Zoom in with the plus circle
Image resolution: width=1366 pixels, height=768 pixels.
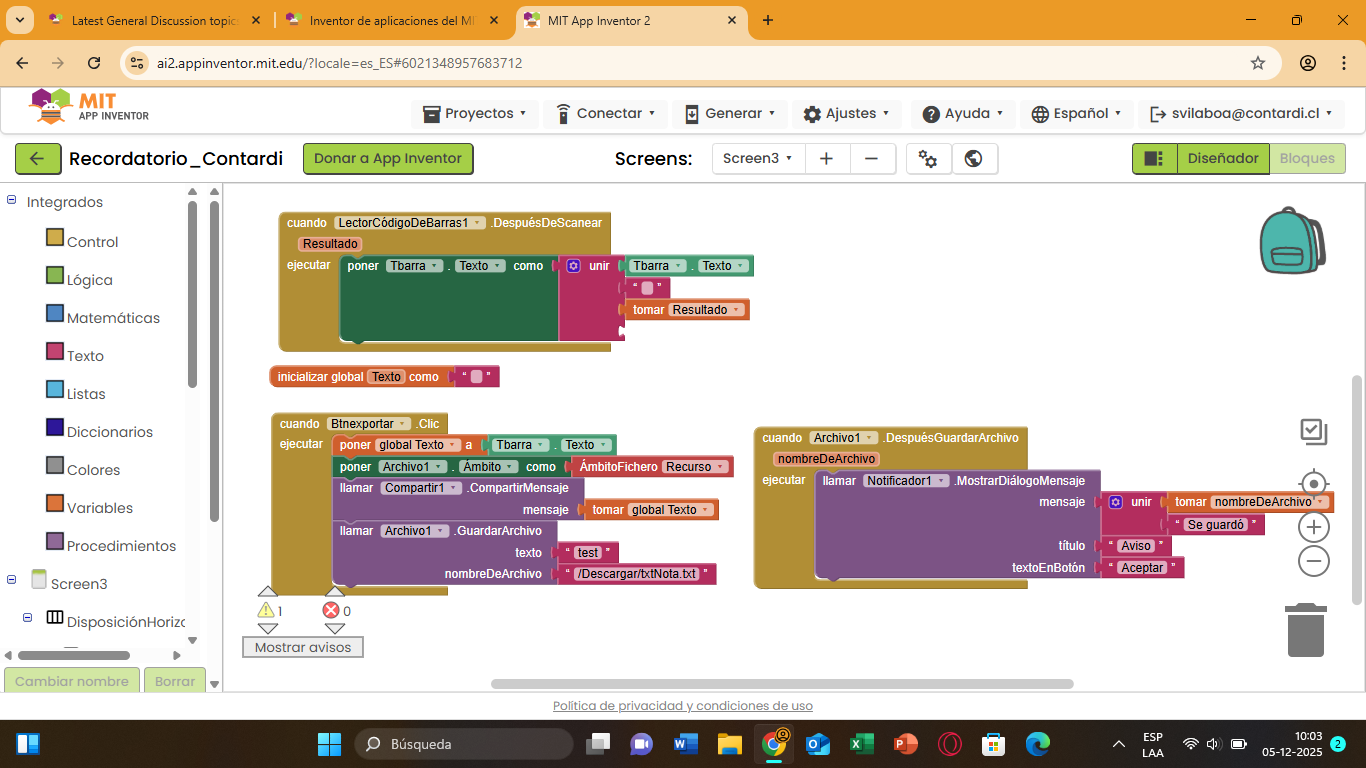coord(1314,527)
